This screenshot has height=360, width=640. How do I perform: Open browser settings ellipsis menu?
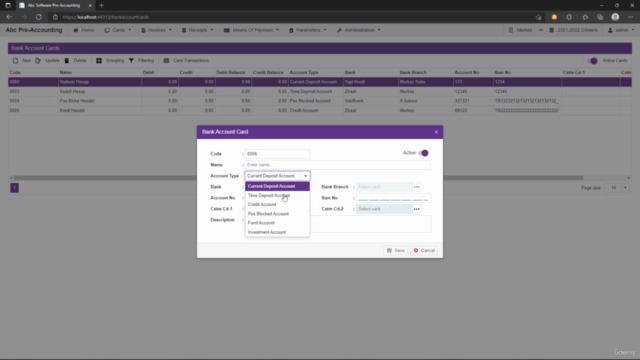point(630,17)
